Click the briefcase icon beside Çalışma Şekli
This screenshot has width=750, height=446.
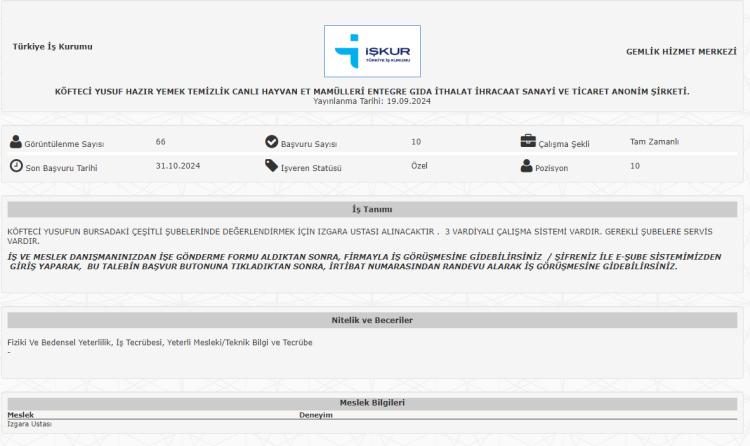528,142
